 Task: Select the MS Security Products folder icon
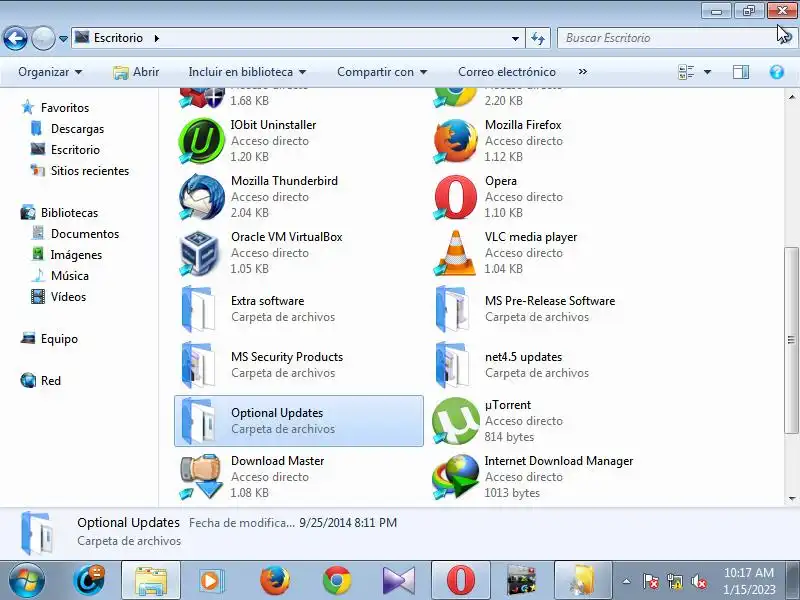click(x=199, y=365)
